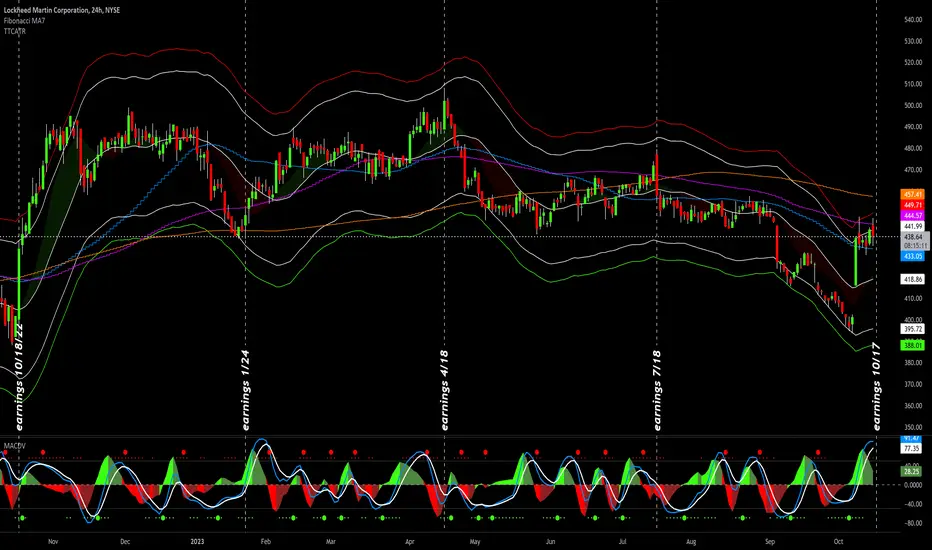Click Dec on the time axis
Screen dimensions: 932x550
tap(125, 542)
